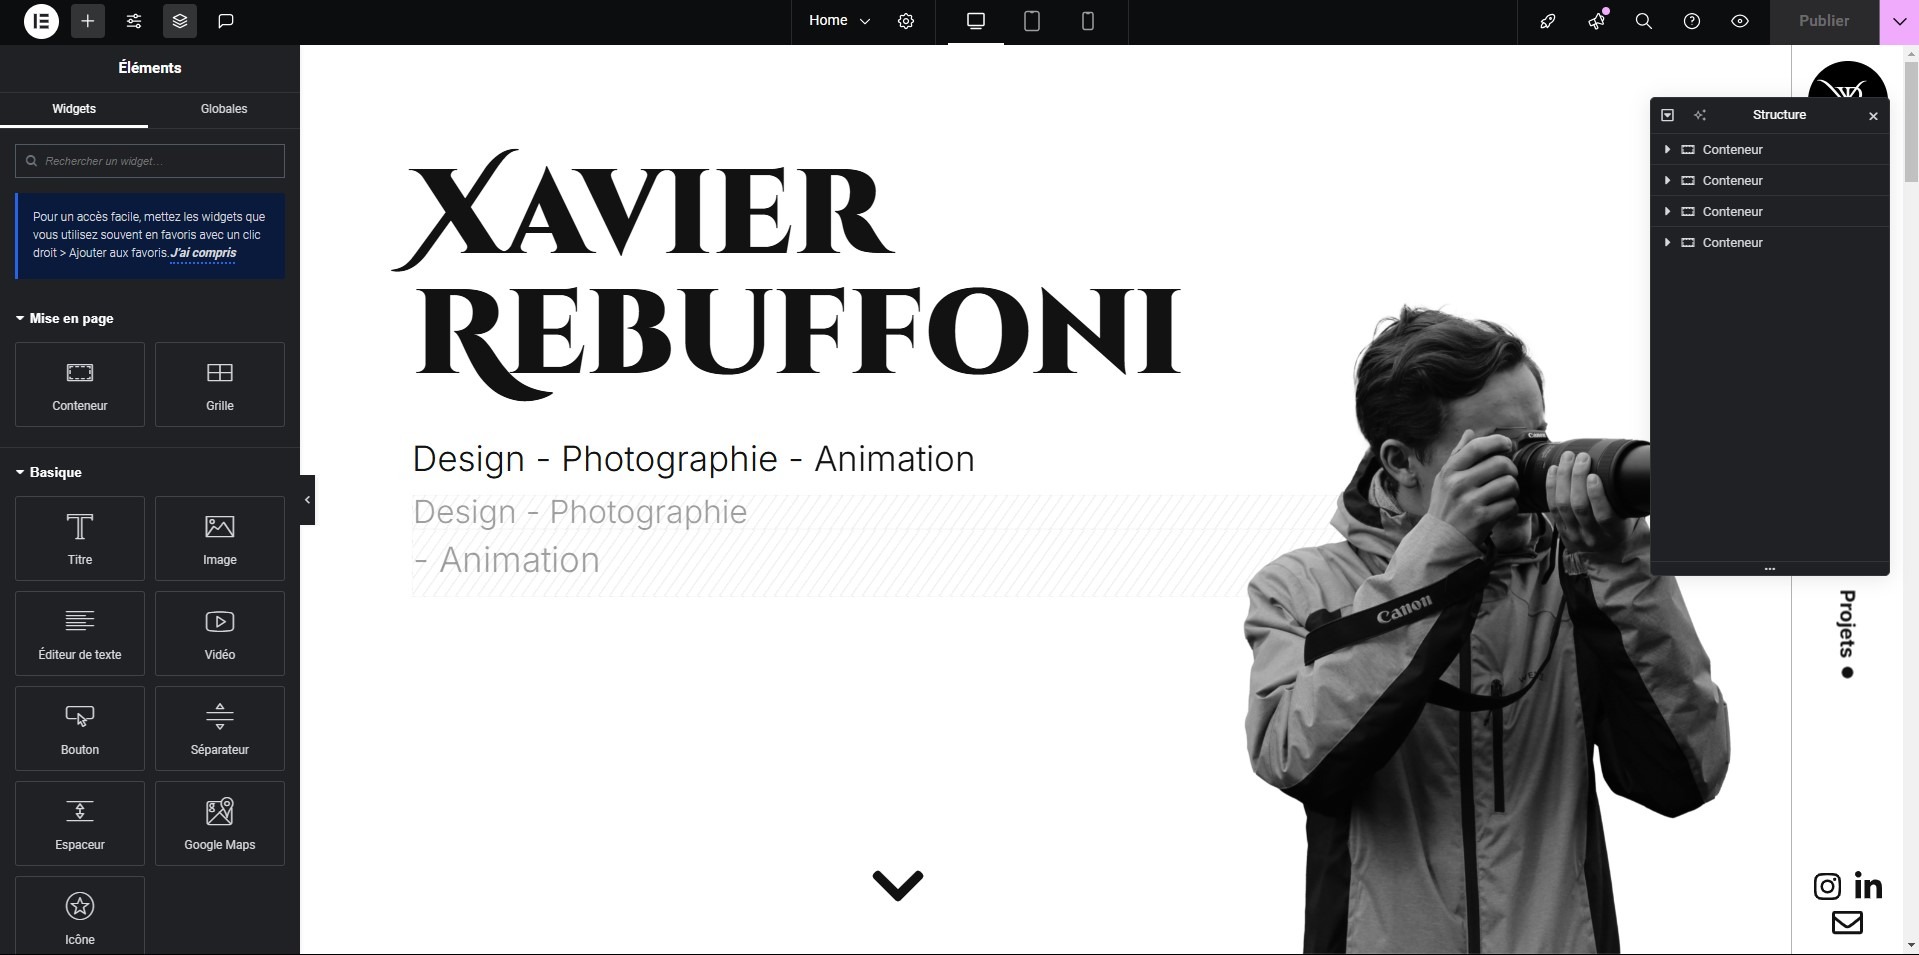Open page settings gear icon

click(906, 21)
